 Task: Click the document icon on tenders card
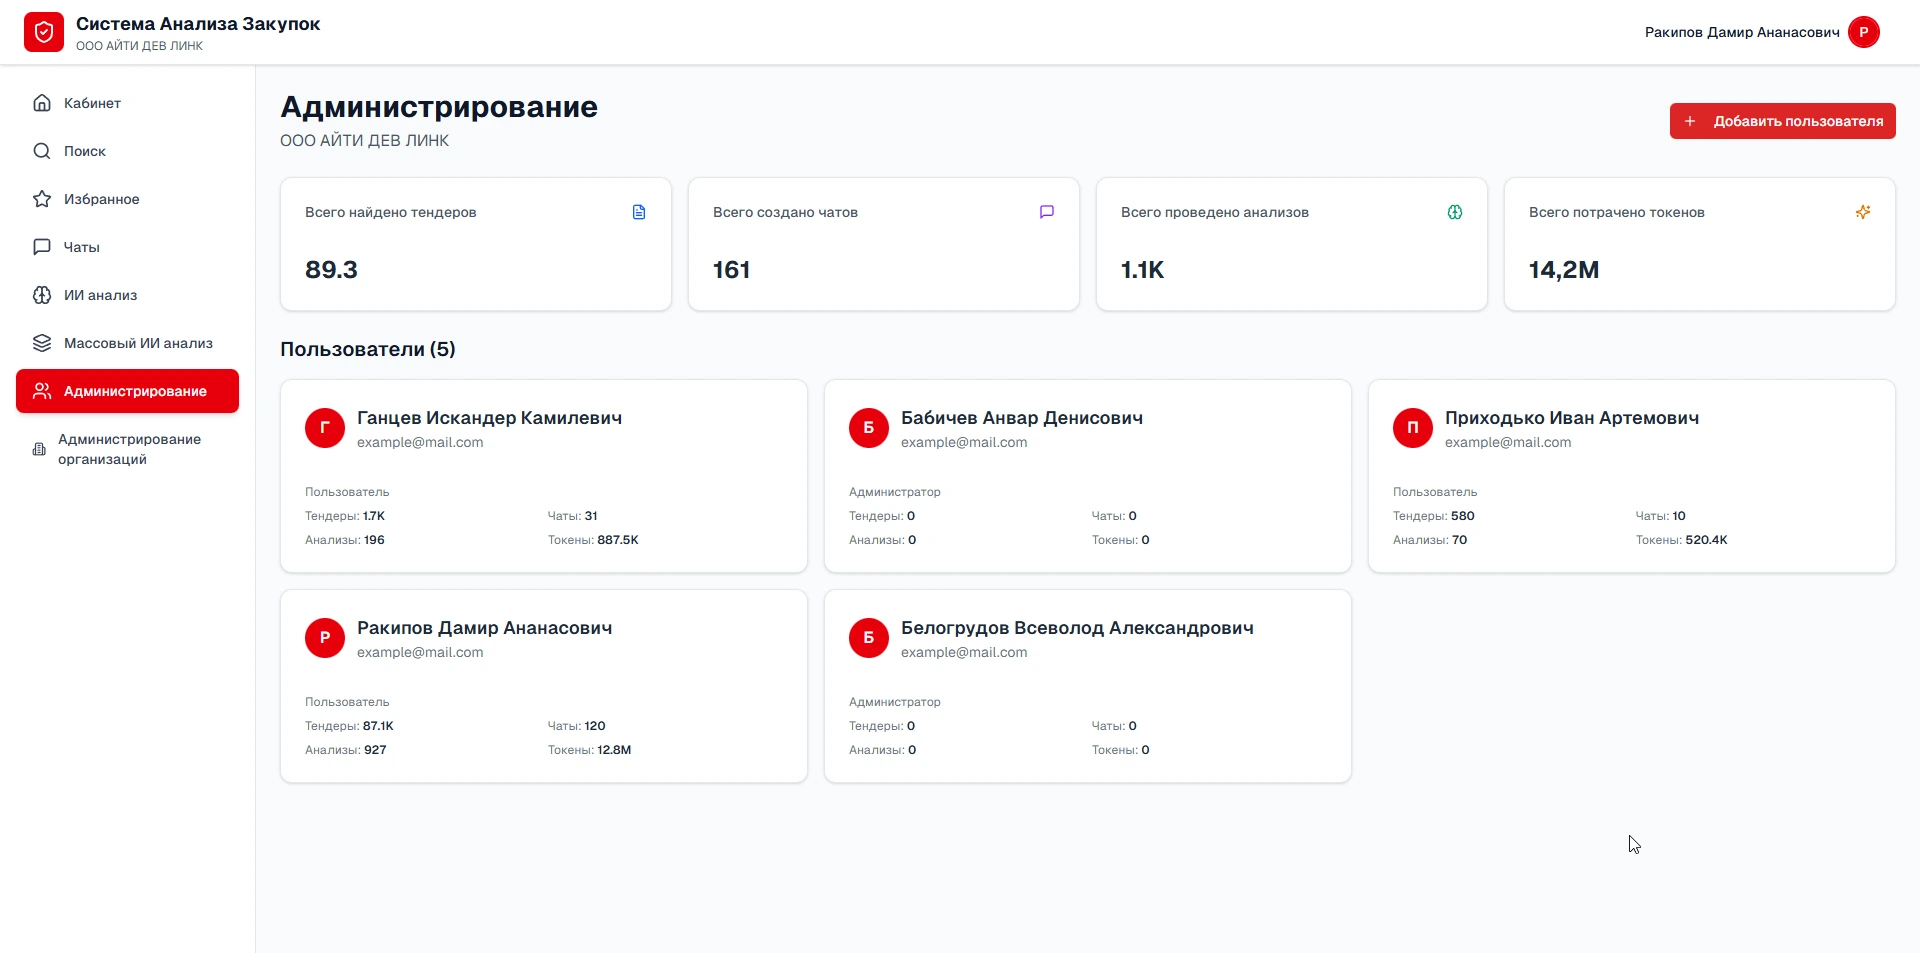[x=639, y=212]
